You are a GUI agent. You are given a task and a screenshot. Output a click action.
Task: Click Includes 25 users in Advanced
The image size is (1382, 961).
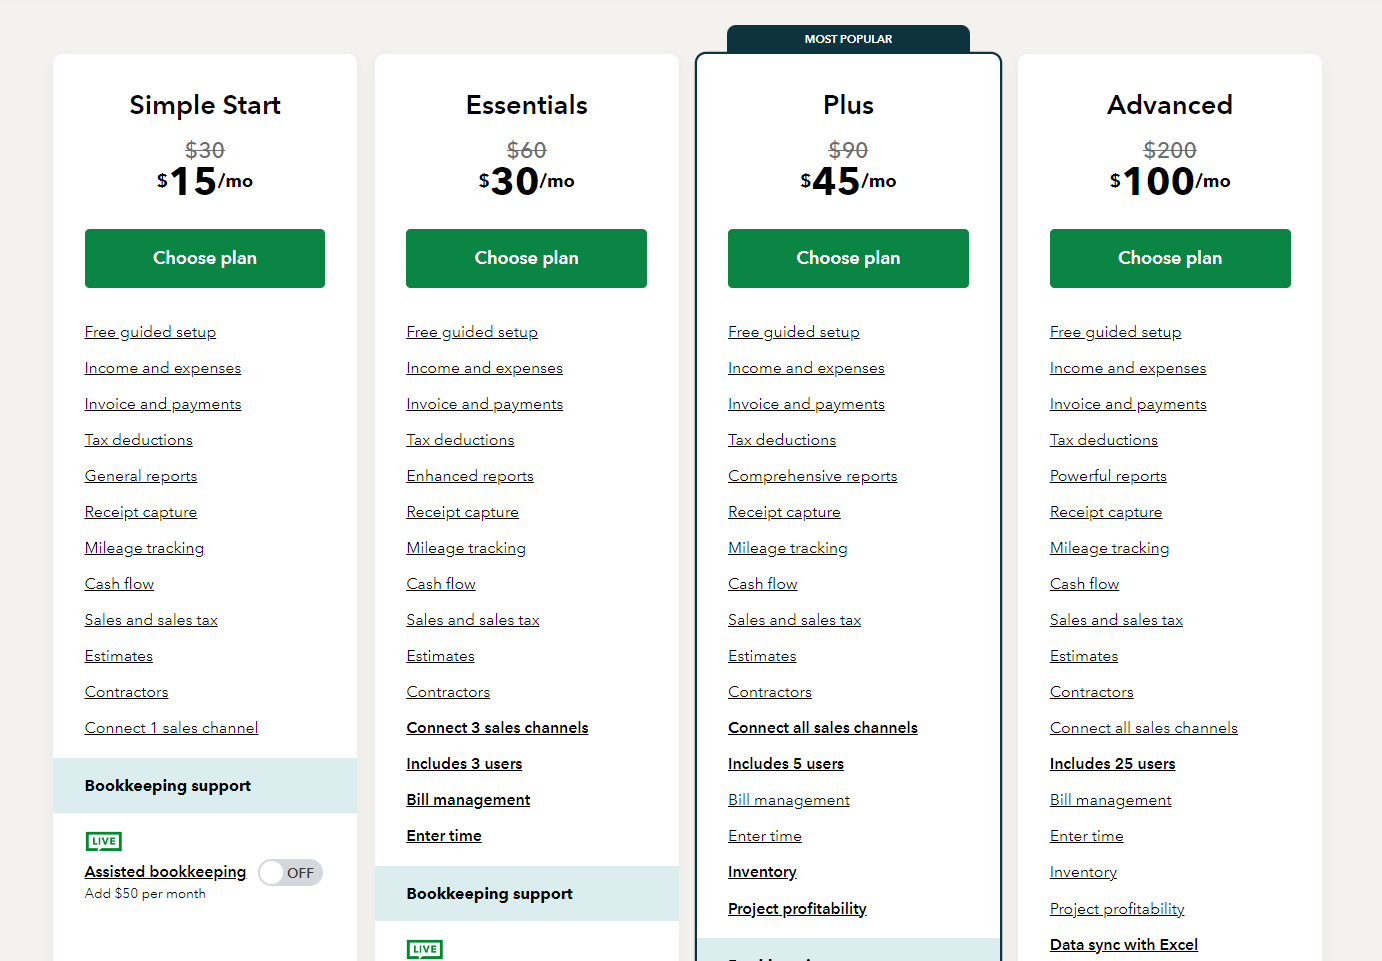[1112, 764]
